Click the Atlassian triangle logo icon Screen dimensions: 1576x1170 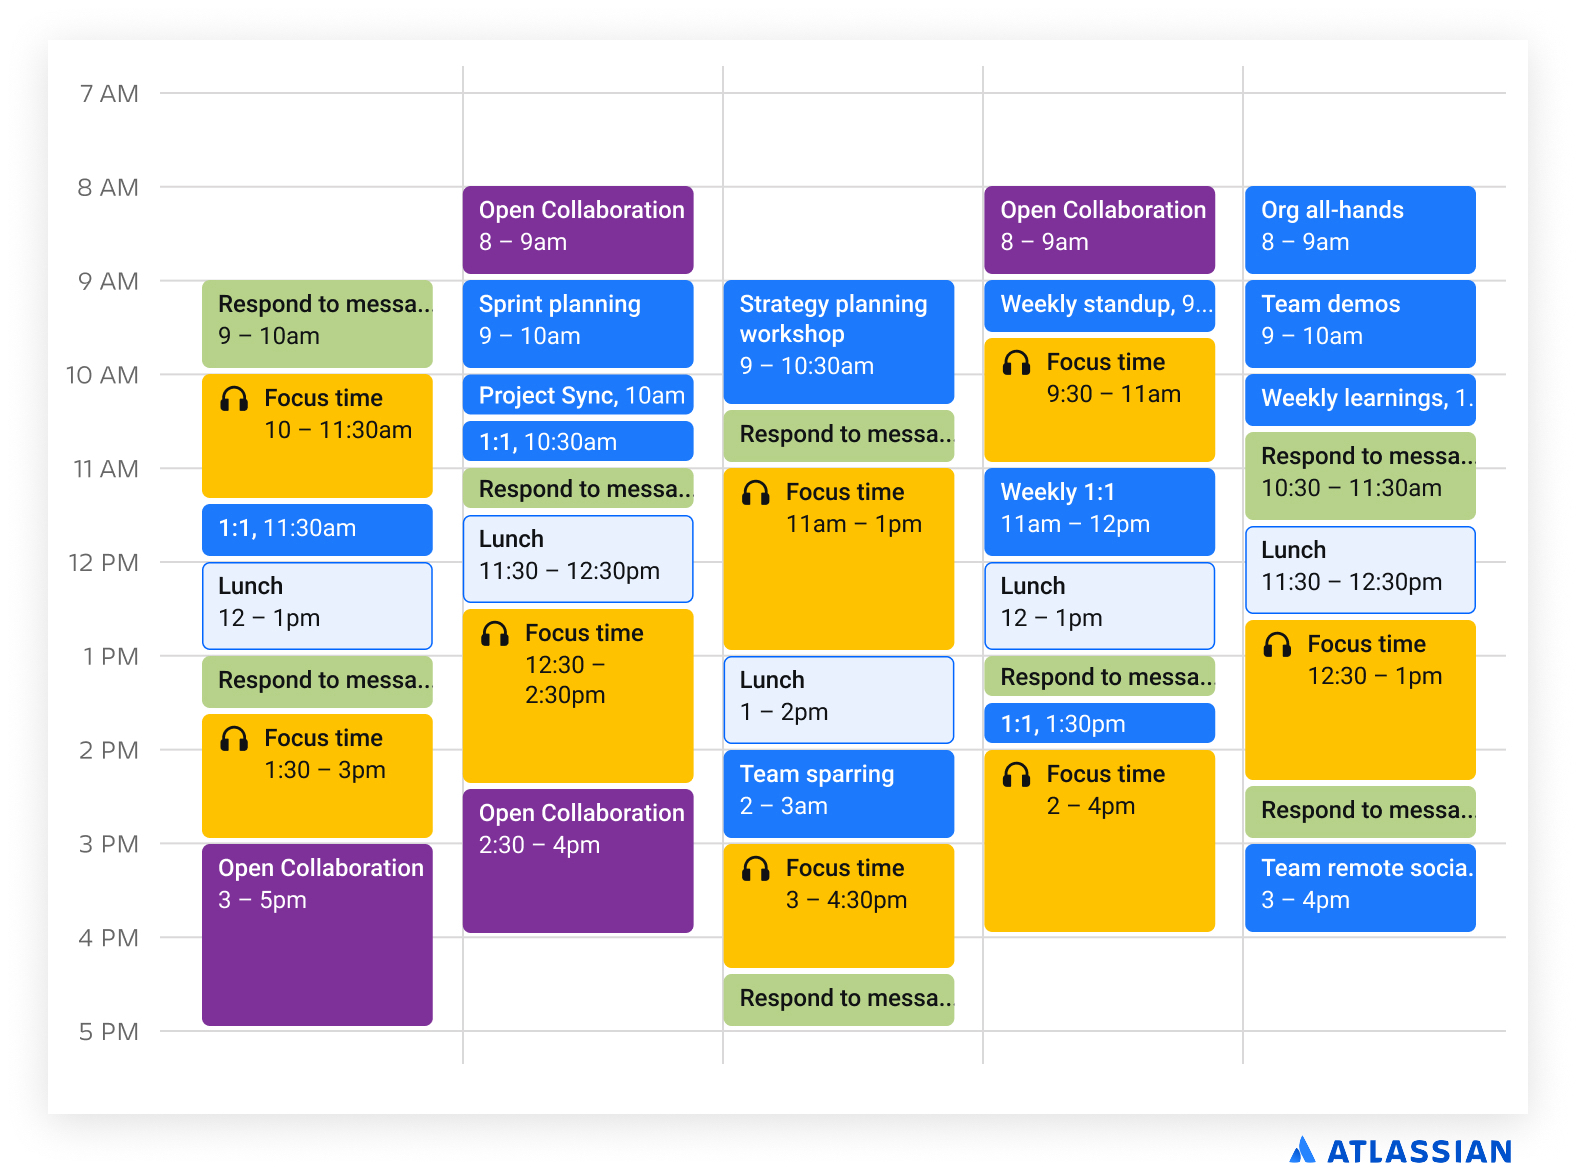click(1302, 1150)
